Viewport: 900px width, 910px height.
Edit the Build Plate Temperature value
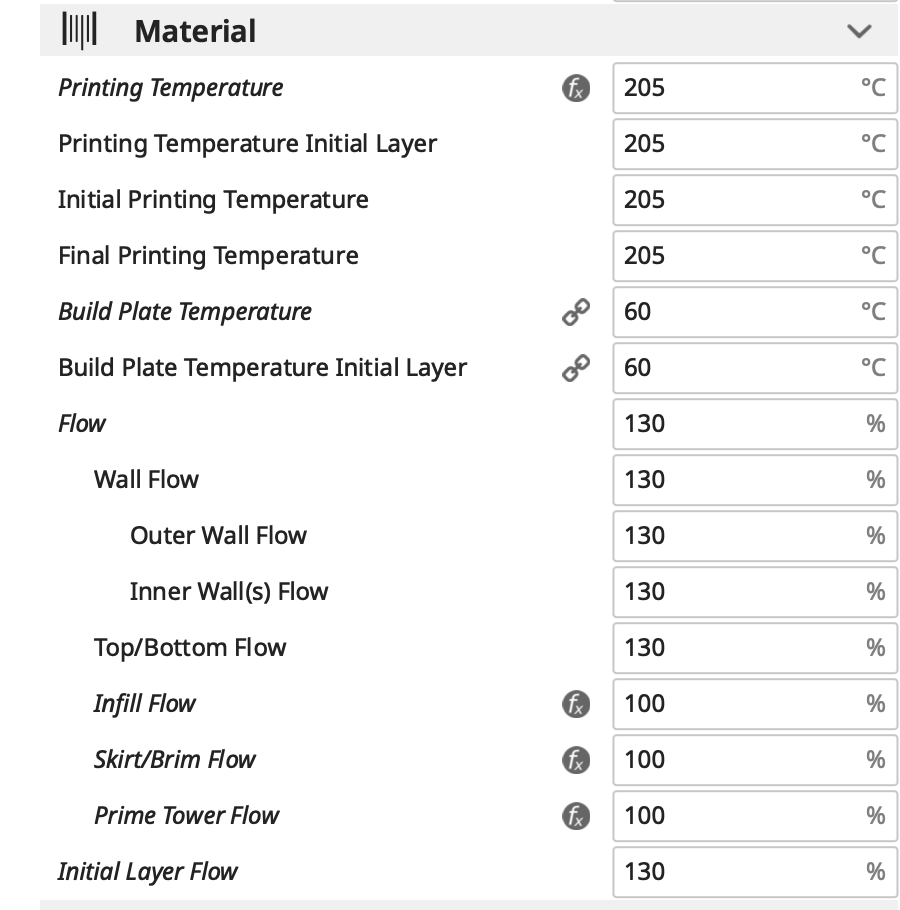[x=755, y=312]
